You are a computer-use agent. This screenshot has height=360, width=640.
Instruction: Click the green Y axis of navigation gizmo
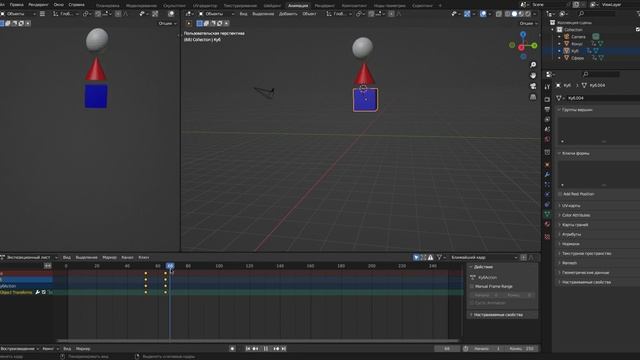click(x=534, y=45)
